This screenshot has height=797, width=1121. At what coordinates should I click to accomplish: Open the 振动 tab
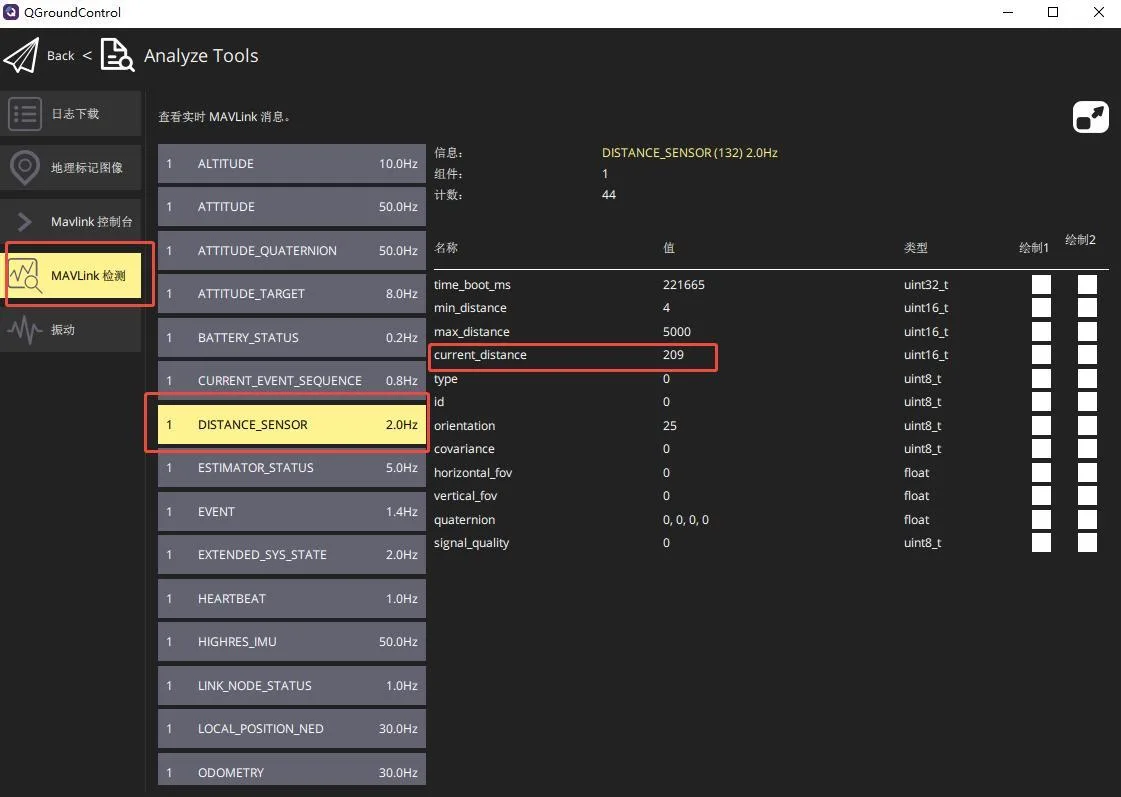coord(71,330)
